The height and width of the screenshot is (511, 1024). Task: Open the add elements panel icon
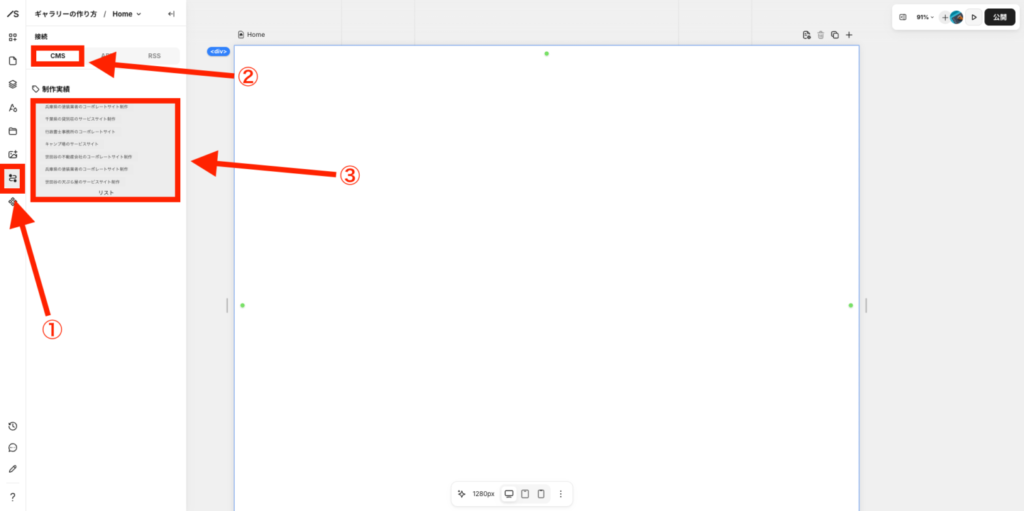click(12, 37)
